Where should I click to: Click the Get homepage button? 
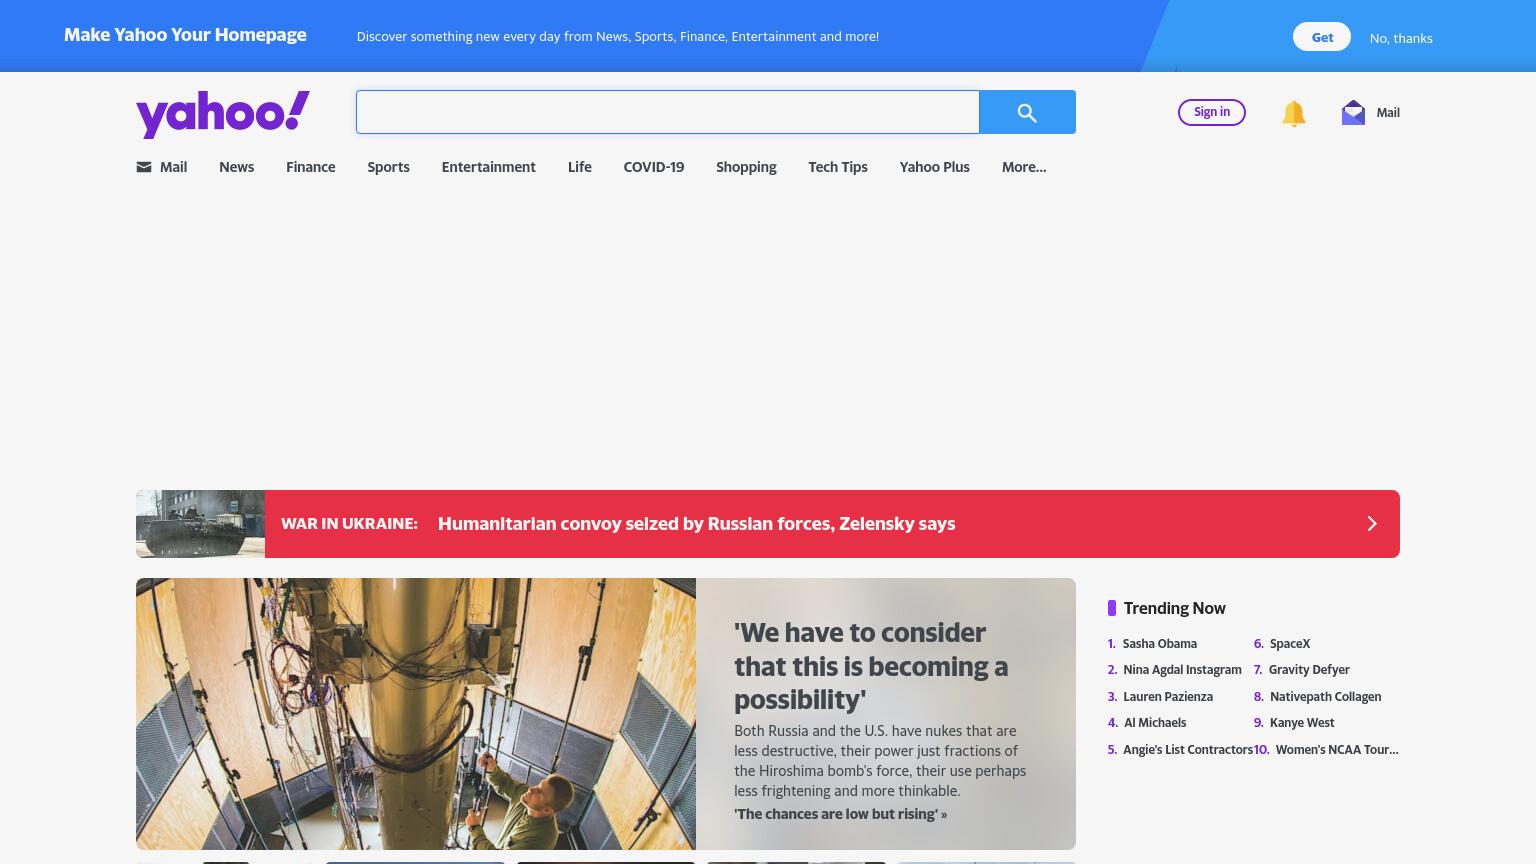click(1322, 37)
